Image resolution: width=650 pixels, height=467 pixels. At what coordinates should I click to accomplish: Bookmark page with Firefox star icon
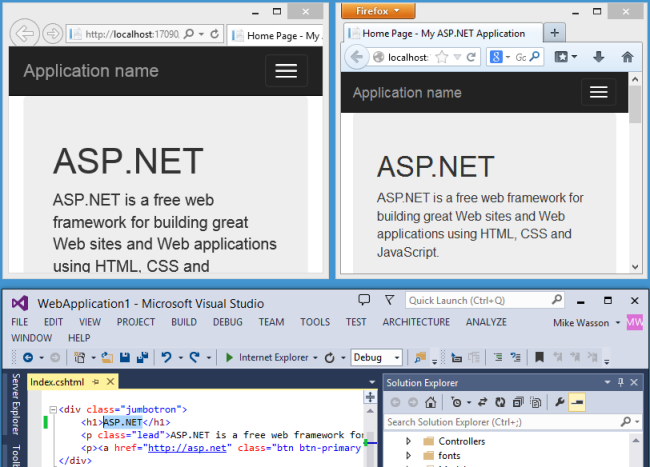[x=442, y=57]
